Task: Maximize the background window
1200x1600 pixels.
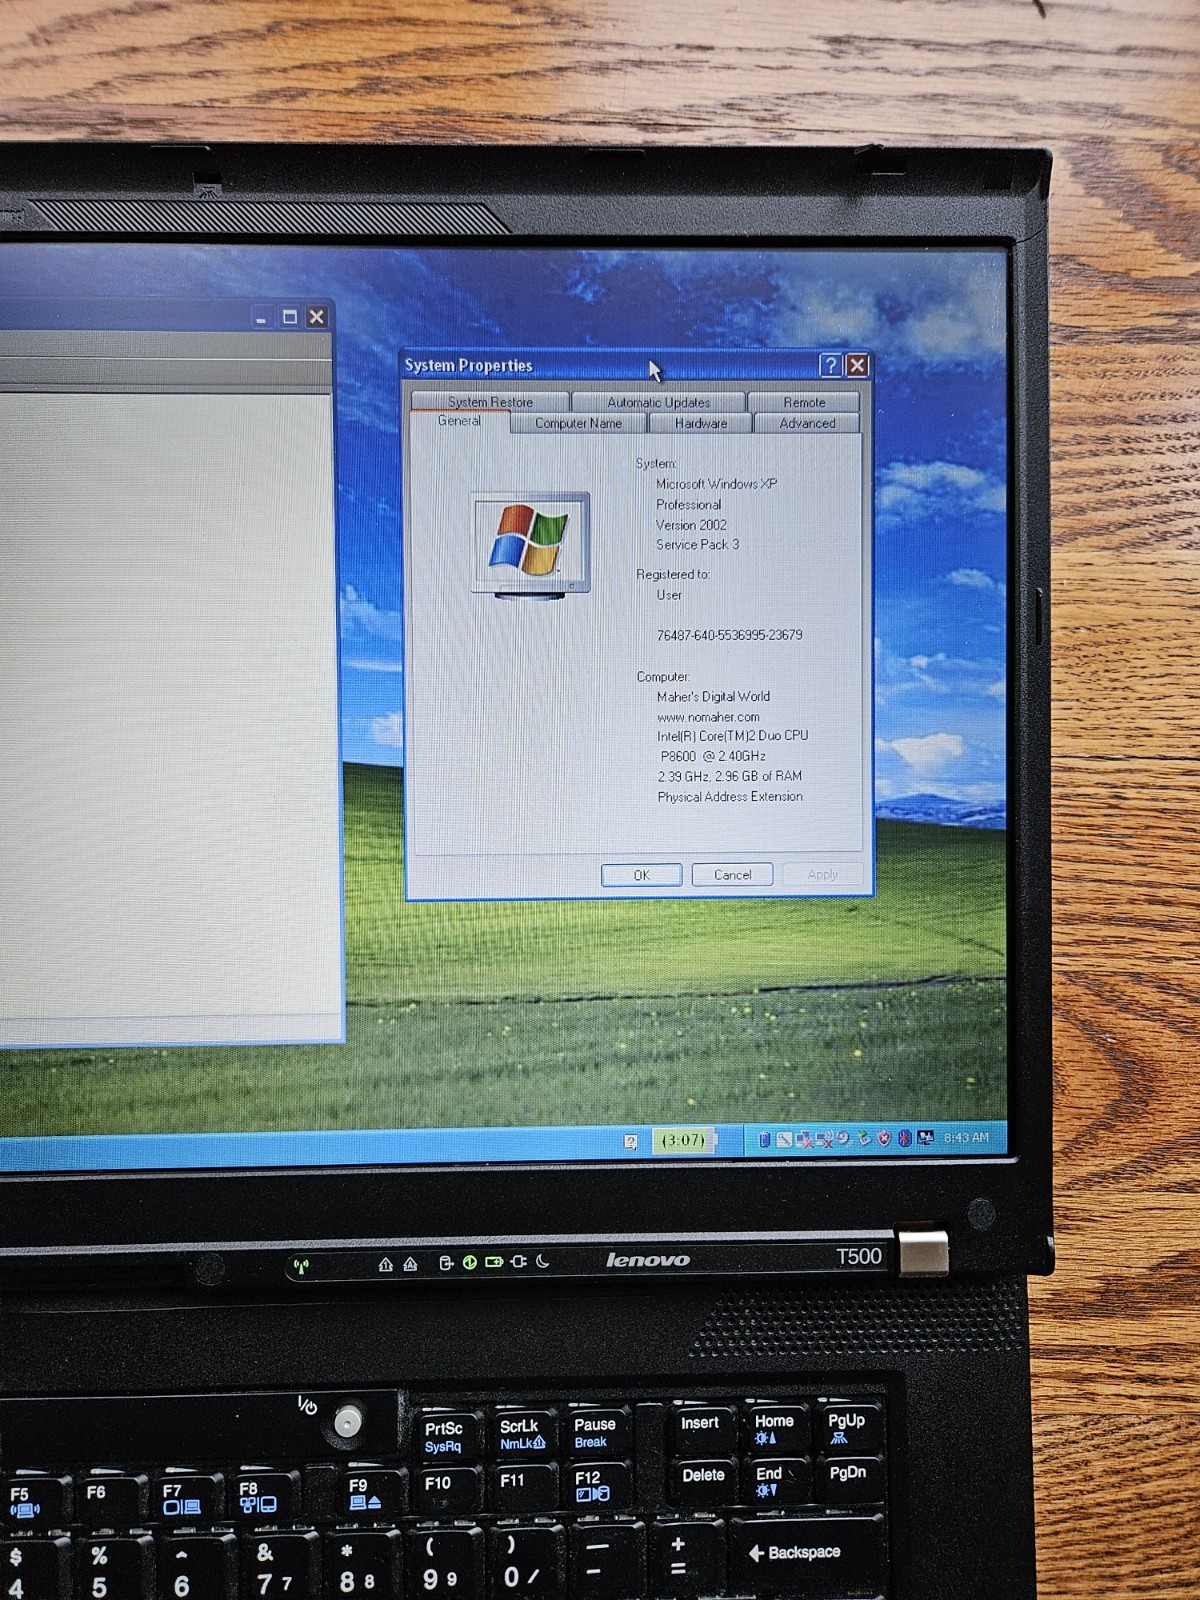Action: [290, 317]
